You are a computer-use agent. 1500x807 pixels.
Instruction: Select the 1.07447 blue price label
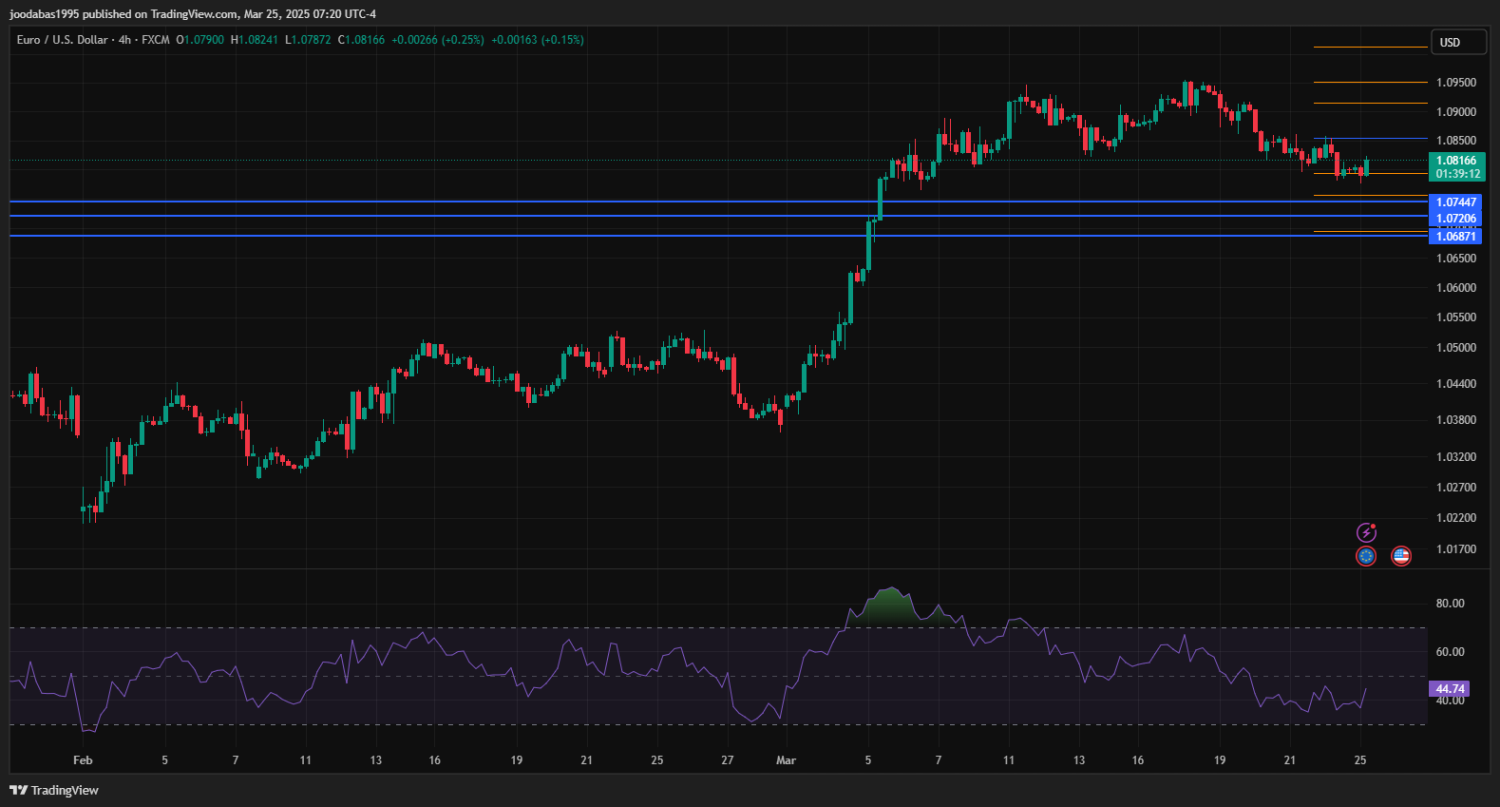pos(1456,202)
